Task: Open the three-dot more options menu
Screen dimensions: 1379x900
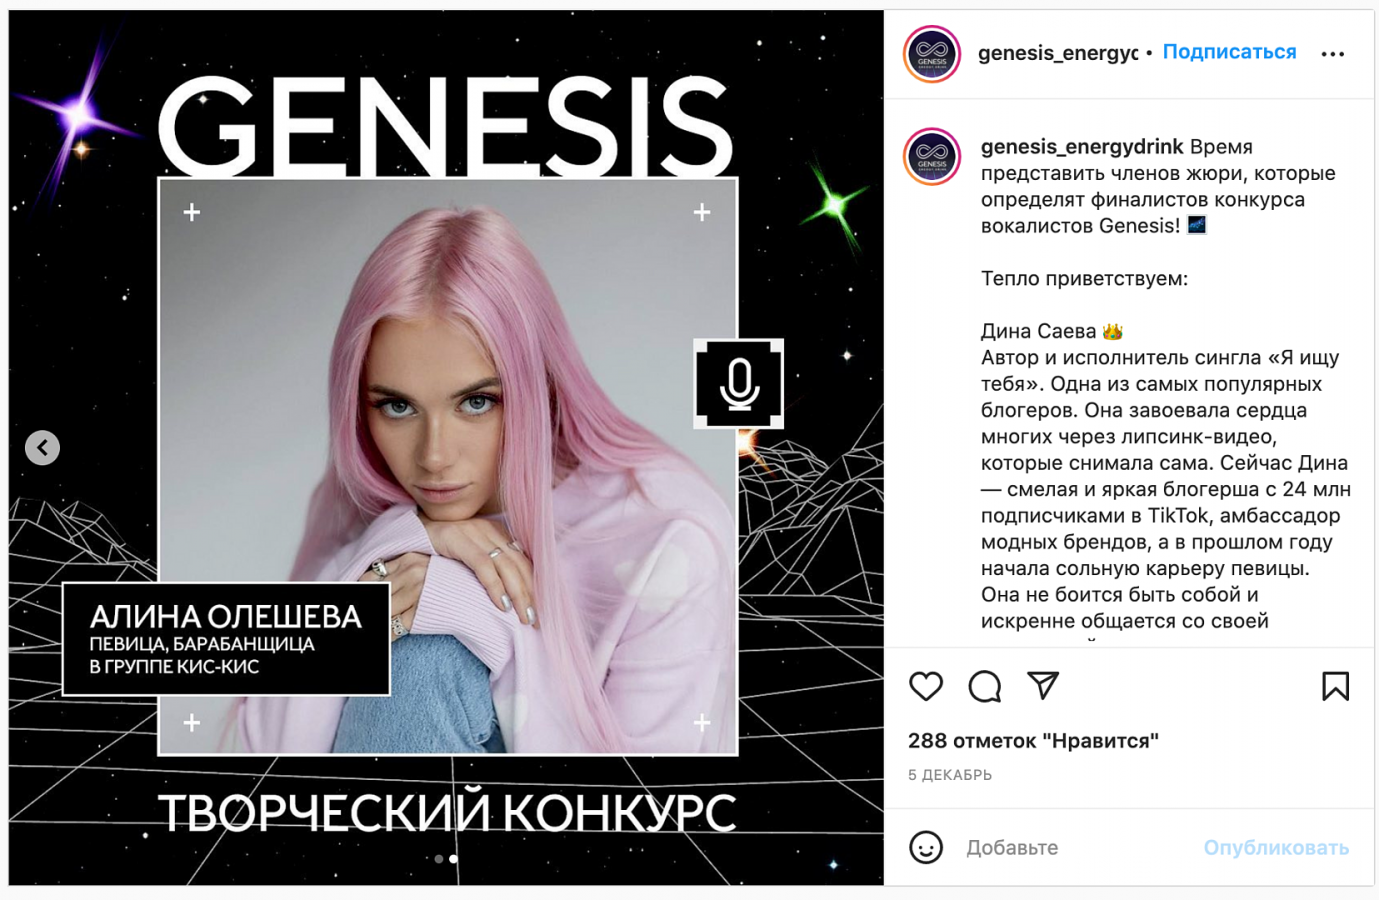Action: (1333, 54)
